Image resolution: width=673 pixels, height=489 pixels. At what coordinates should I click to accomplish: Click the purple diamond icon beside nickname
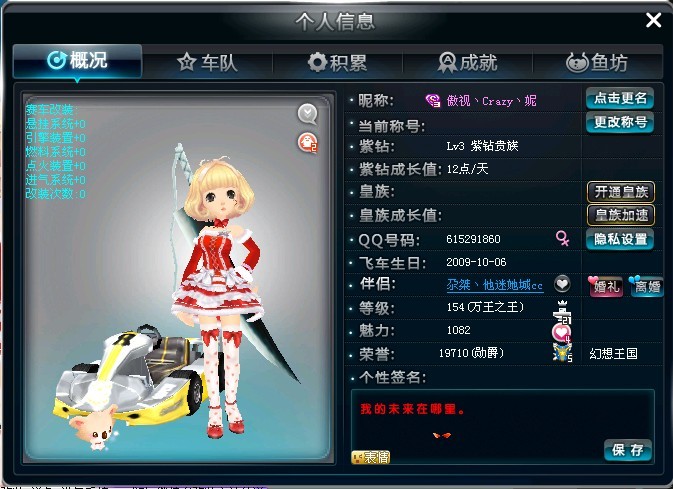pos(433,101)
